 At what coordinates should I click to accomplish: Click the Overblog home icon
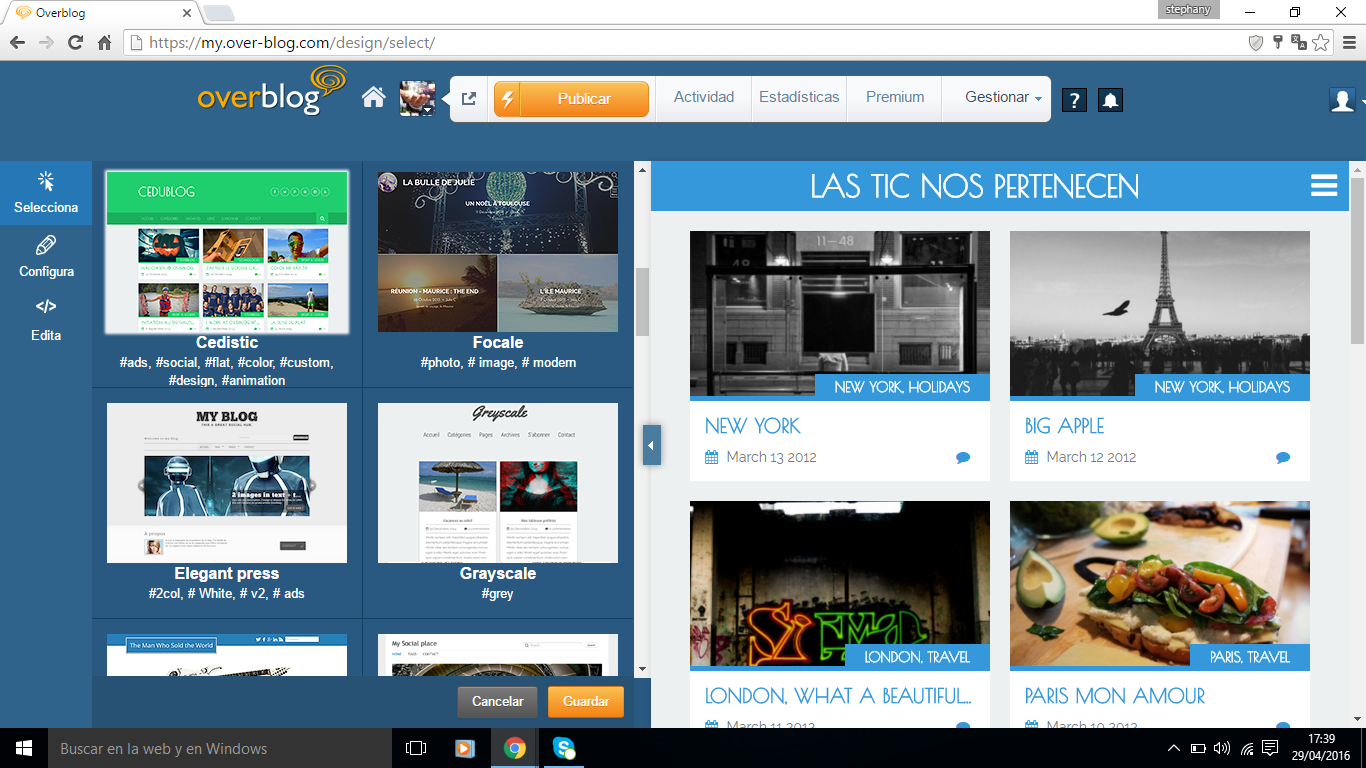tap(373, 98)
